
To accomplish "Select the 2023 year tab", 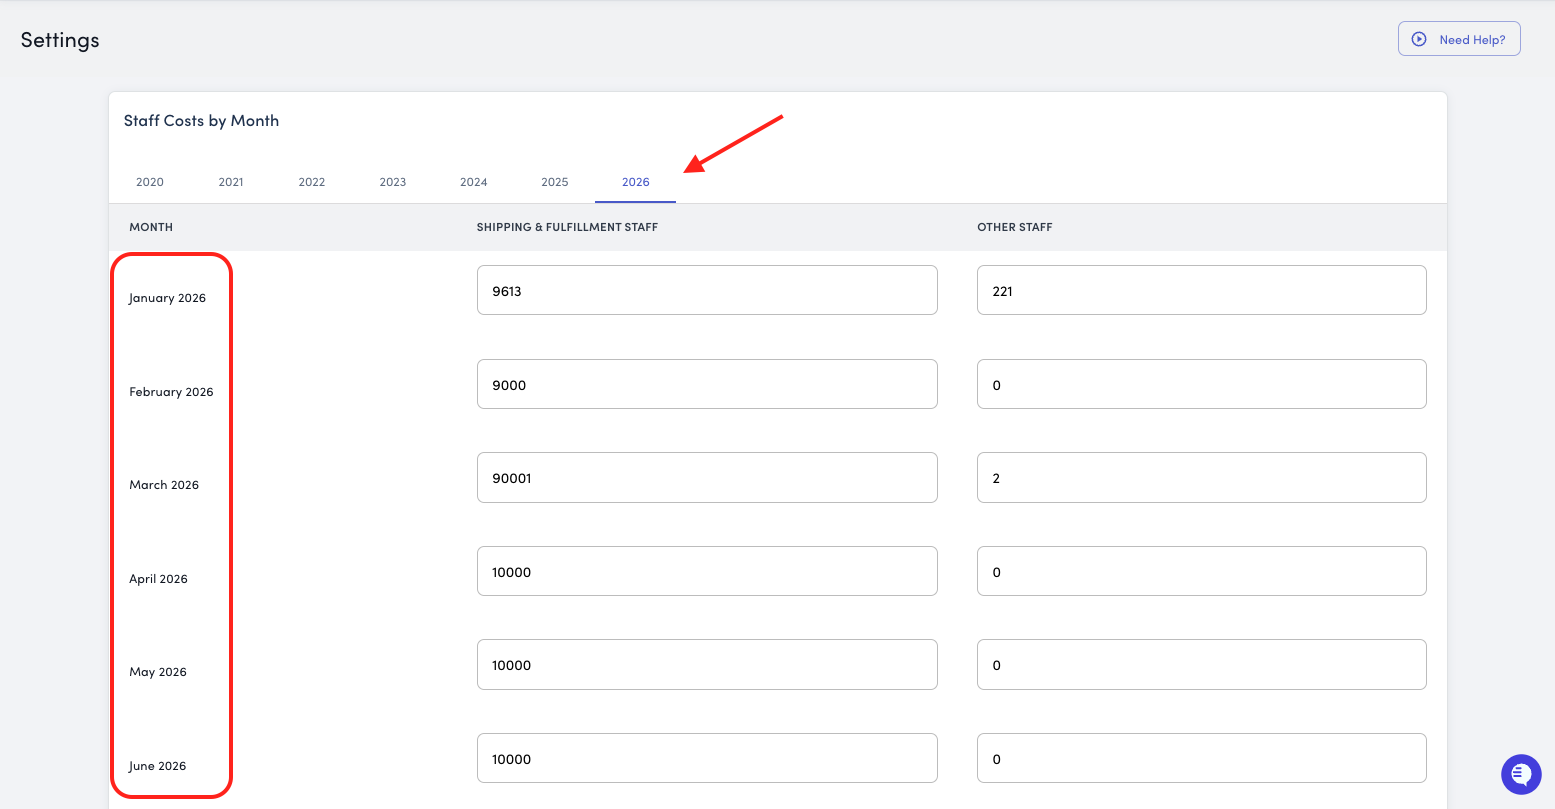I will (393, 182).
